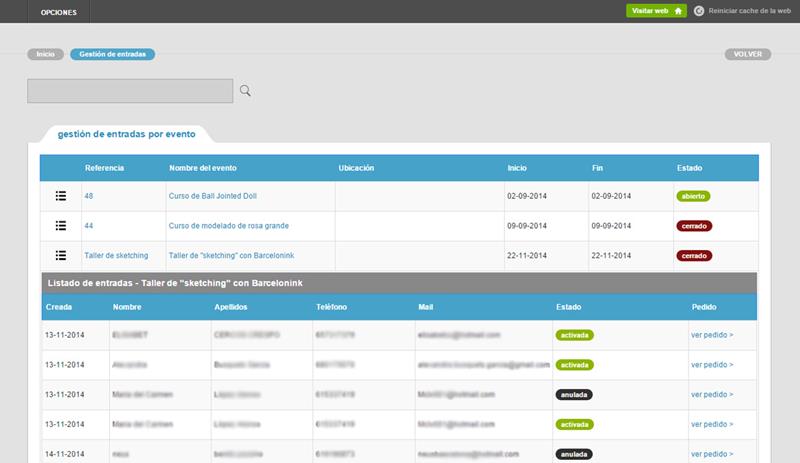Click the first anulada status badge
The image size is (800, 463).
(x=573, y=395)
